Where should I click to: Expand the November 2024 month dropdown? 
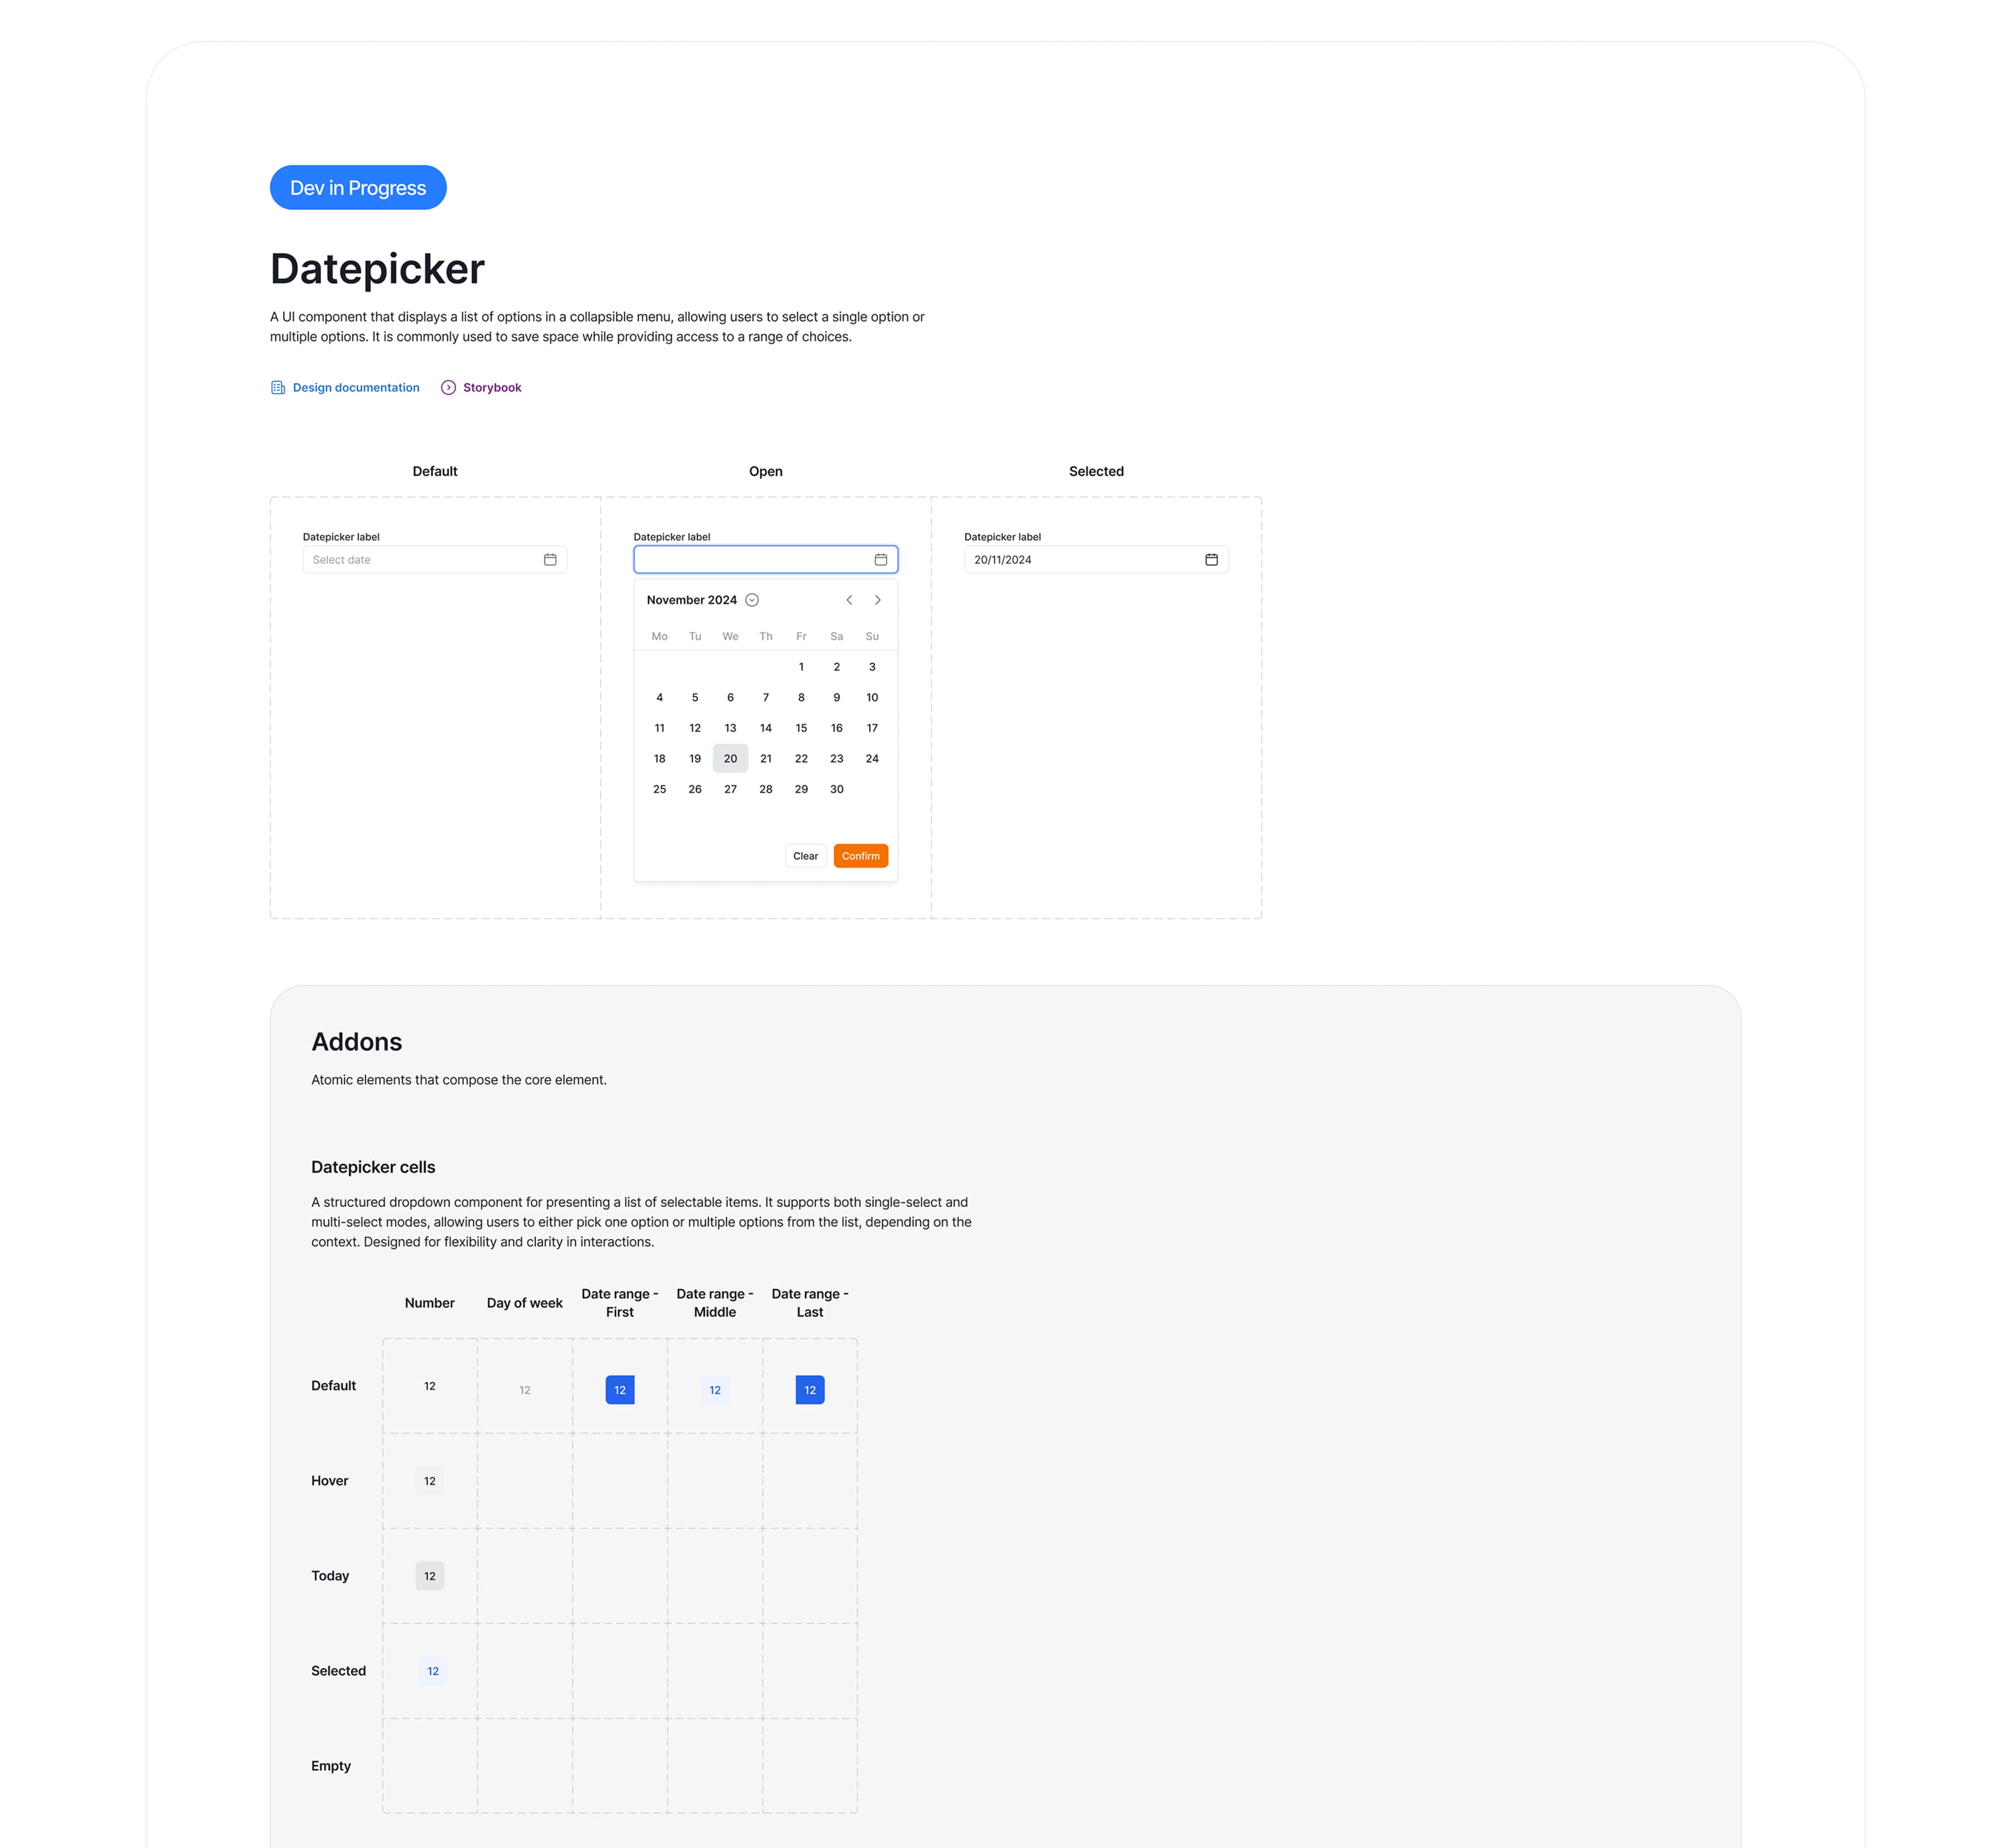pyautogui.click(x=752, y=600)
